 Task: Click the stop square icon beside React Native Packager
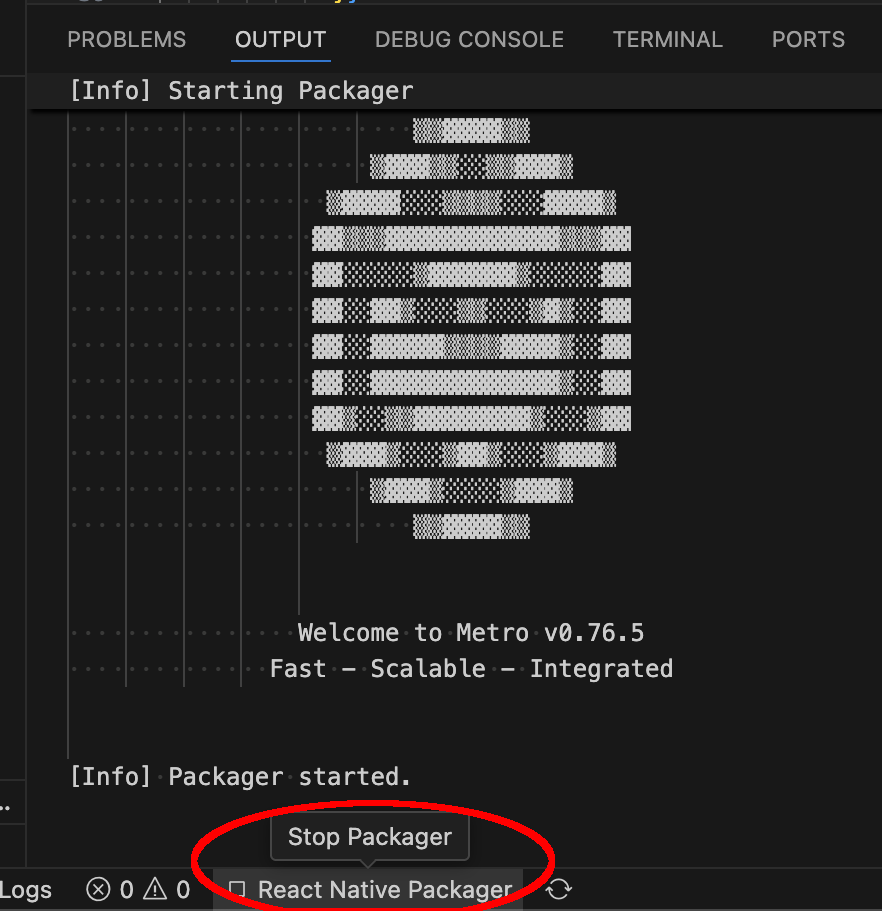[237, 889]
